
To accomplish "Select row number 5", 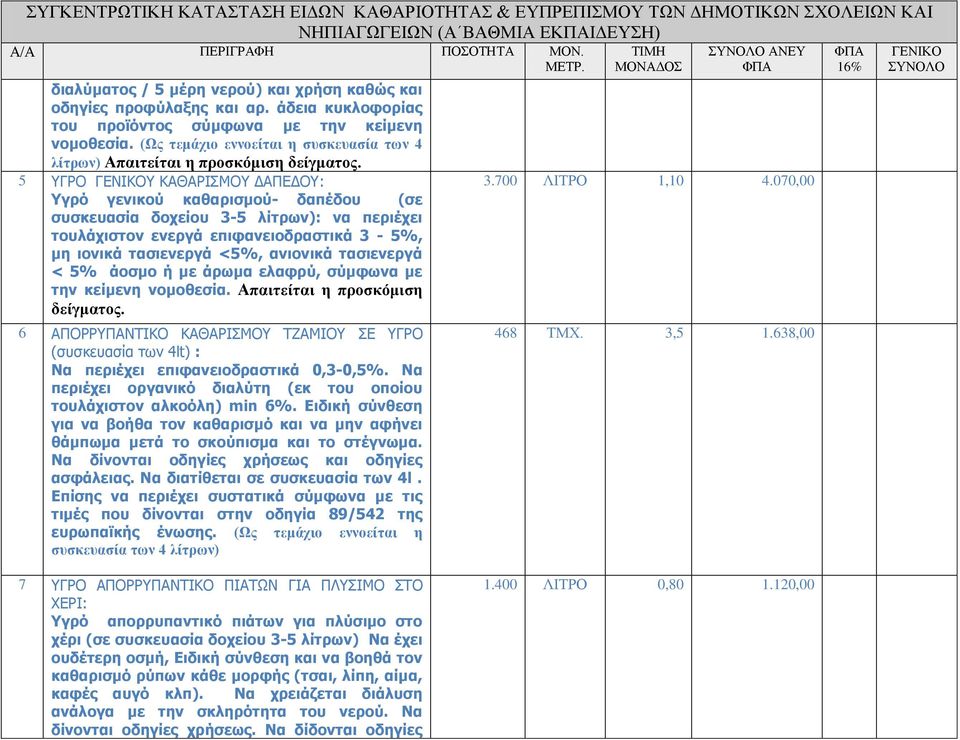I will (22, 181).
